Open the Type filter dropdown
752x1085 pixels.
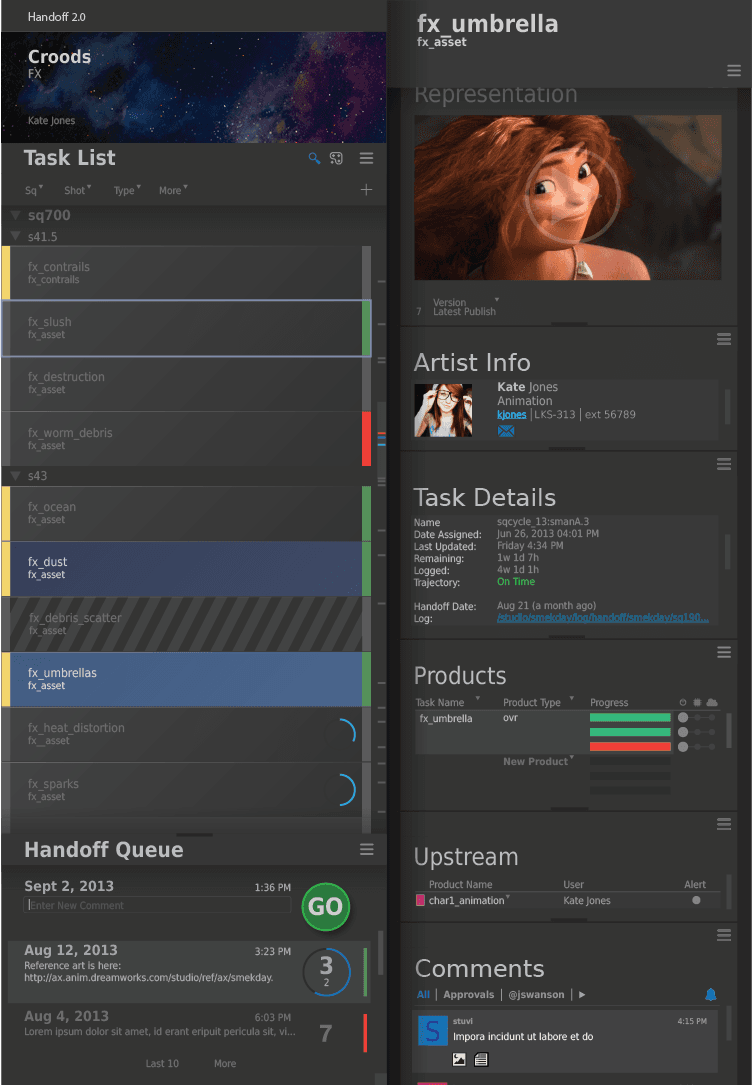127,190
